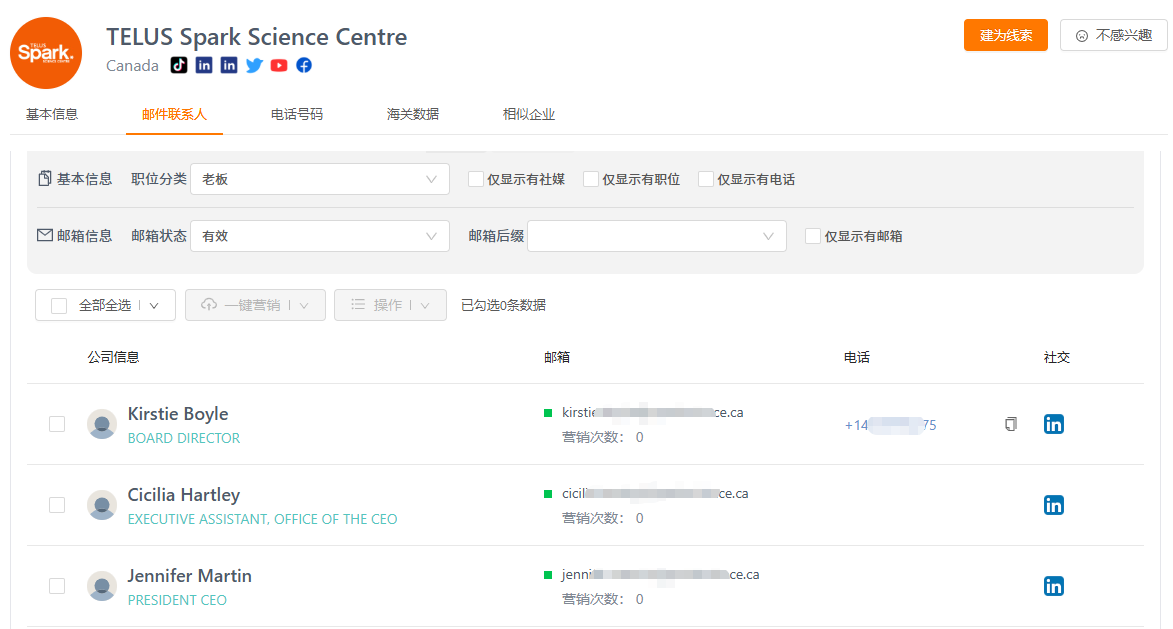Screen dimensions: 1173x629
Task: Click Cicilia Hartley's avatar icon
Action: 102,505
